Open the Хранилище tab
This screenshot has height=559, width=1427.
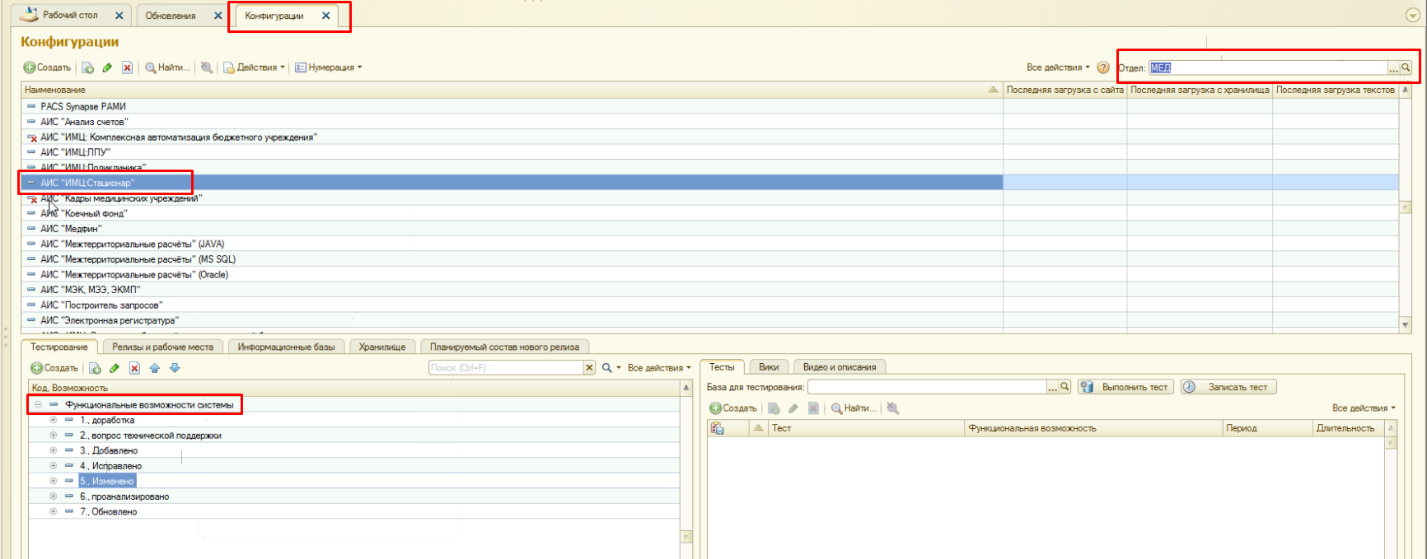[381, 346]
